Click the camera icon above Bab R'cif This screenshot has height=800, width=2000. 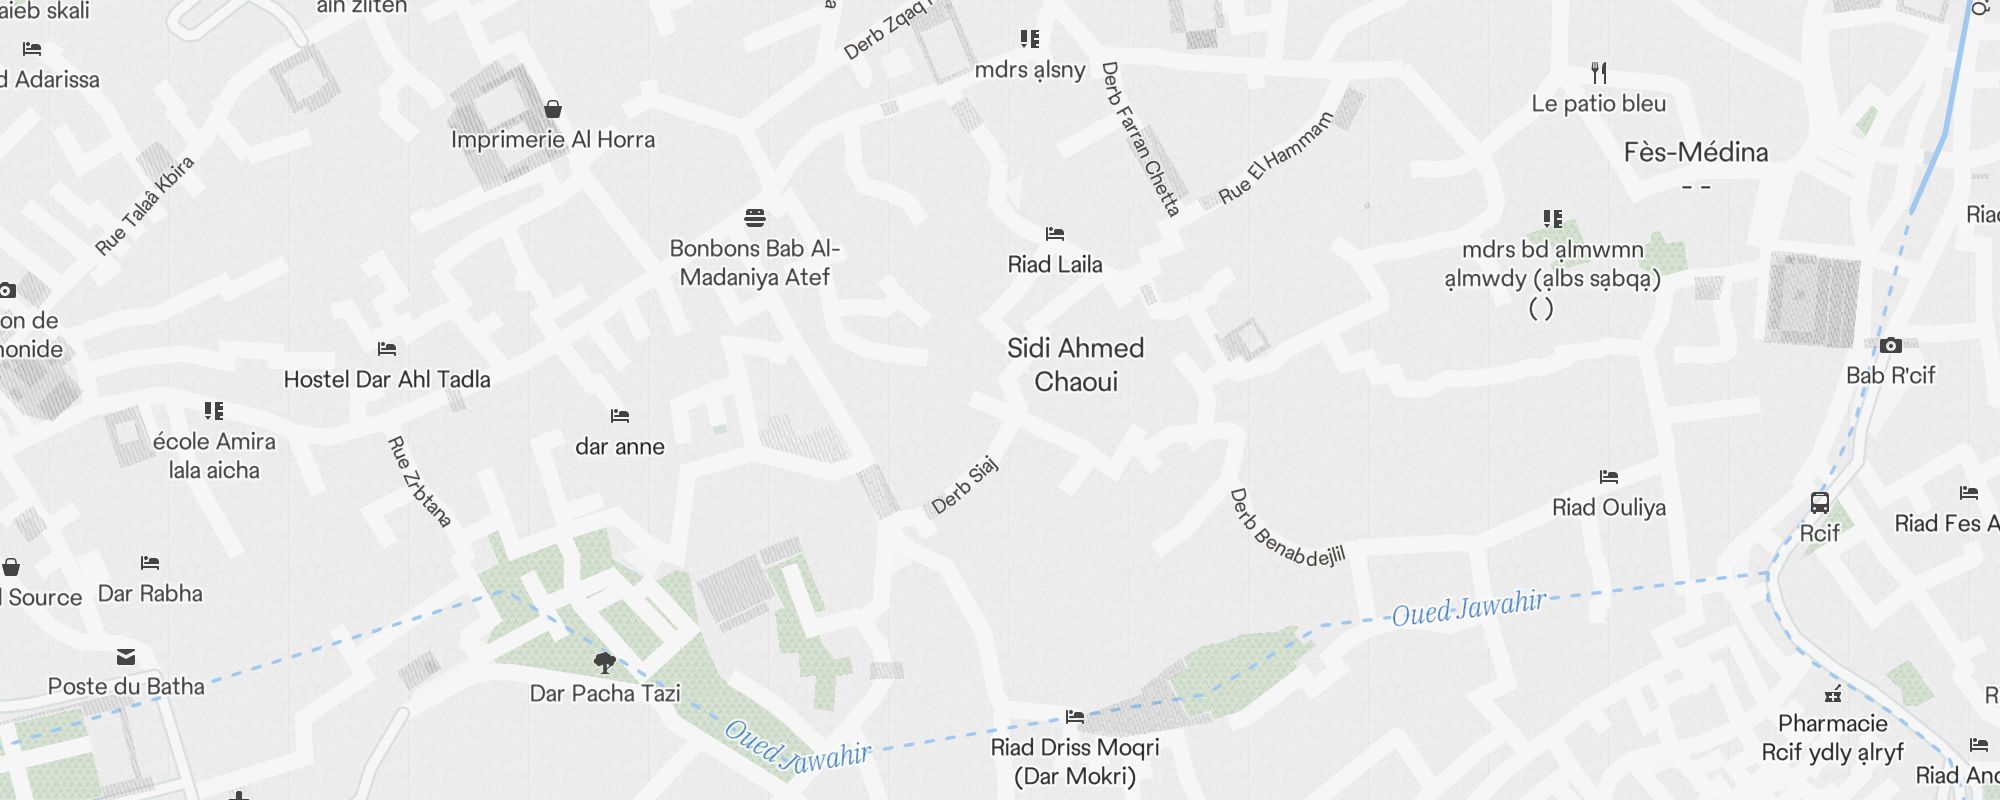1890,346
